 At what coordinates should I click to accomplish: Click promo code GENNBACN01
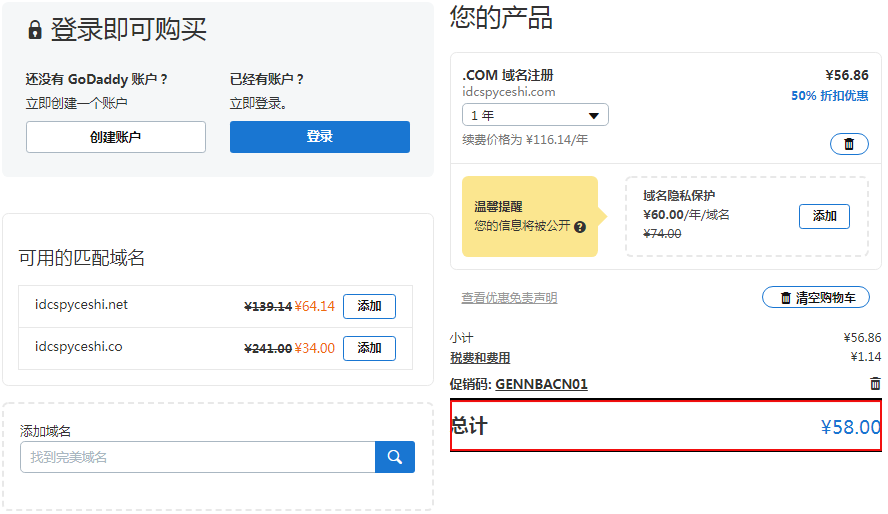[541, 384]
